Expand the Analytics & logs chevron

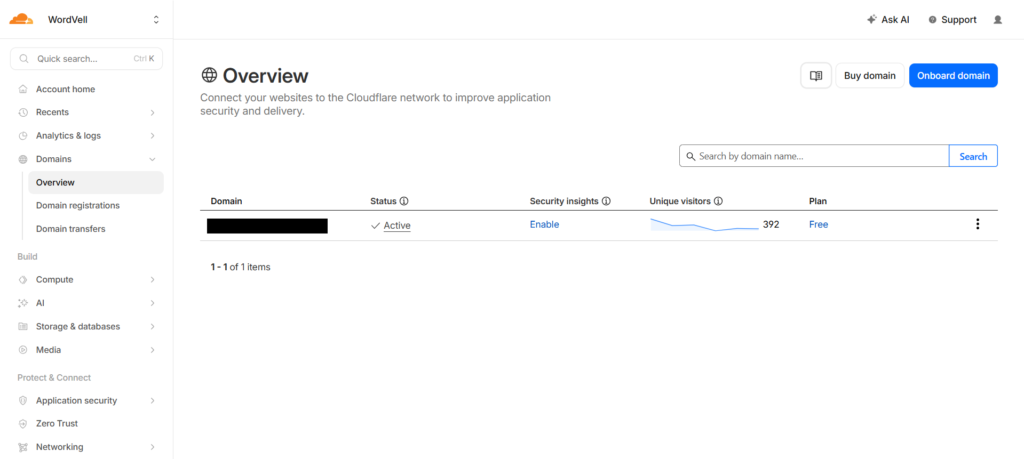point(152,136)
